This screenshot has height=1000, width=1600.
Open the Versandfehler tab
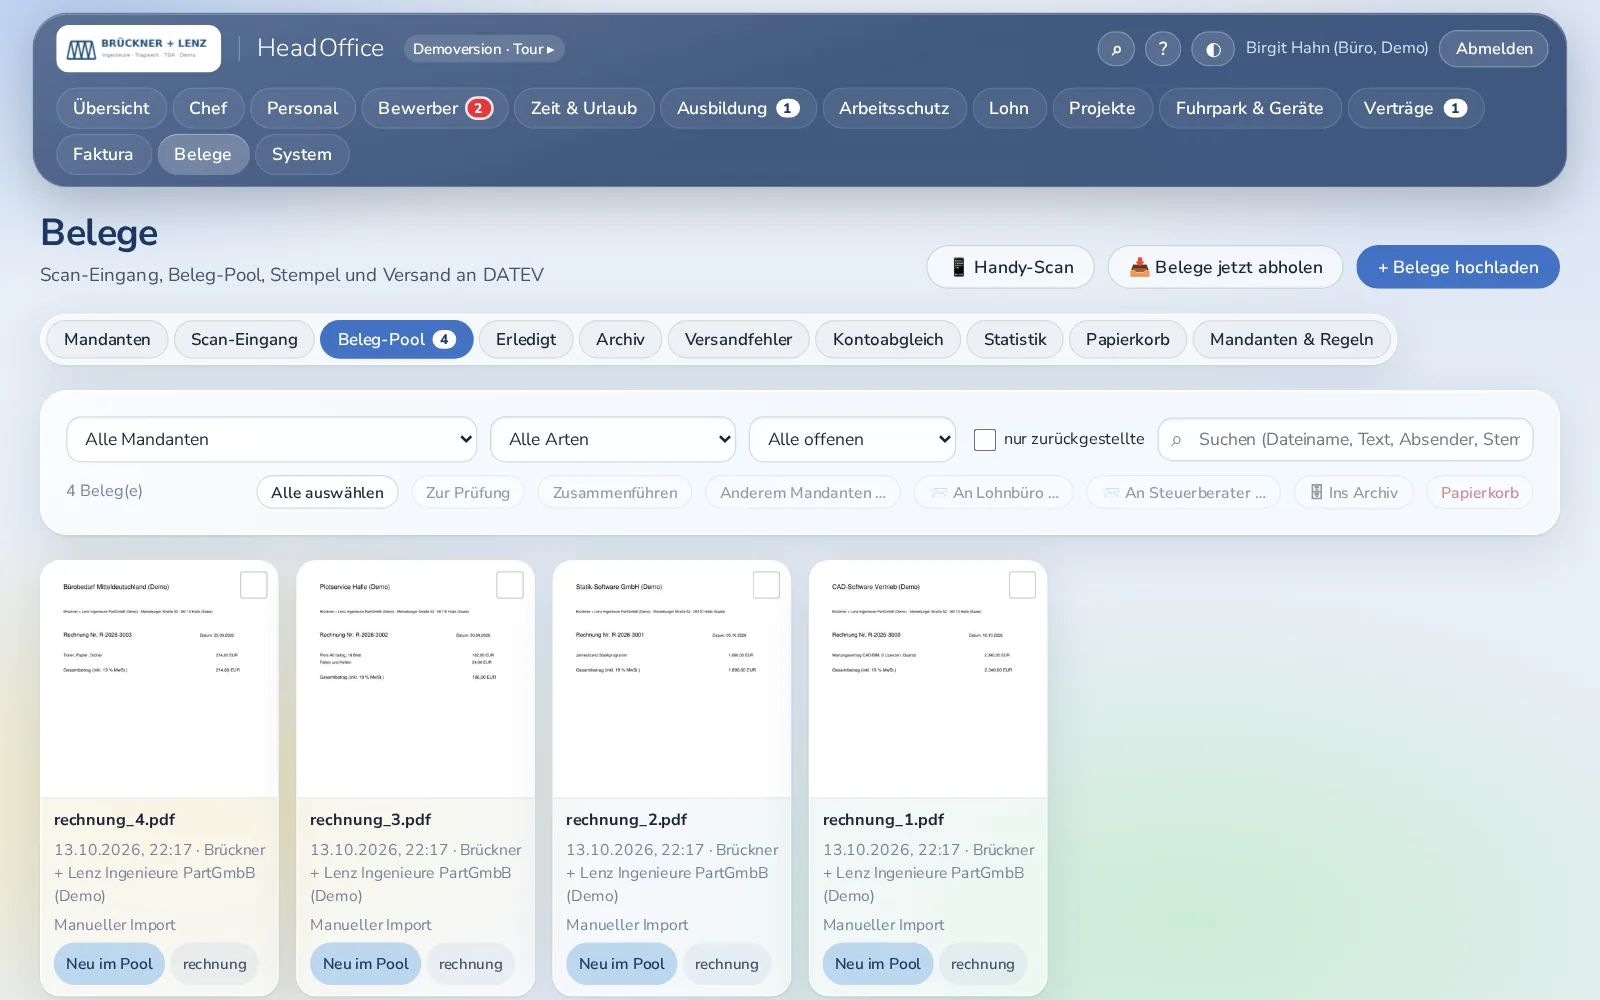tap(738, 340)
